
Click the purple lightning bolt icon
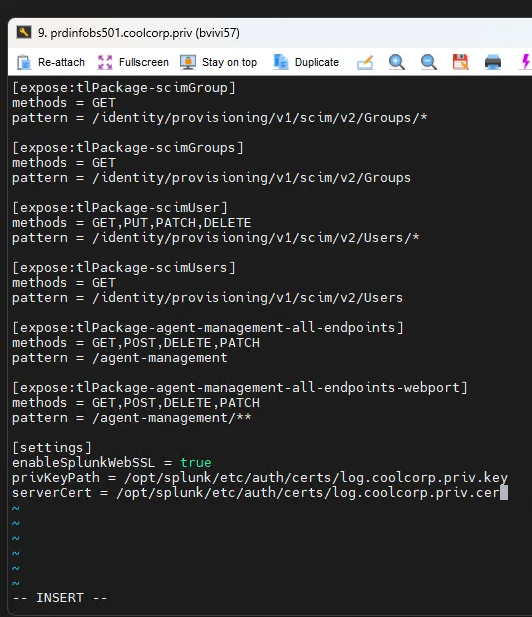point(525,62)
